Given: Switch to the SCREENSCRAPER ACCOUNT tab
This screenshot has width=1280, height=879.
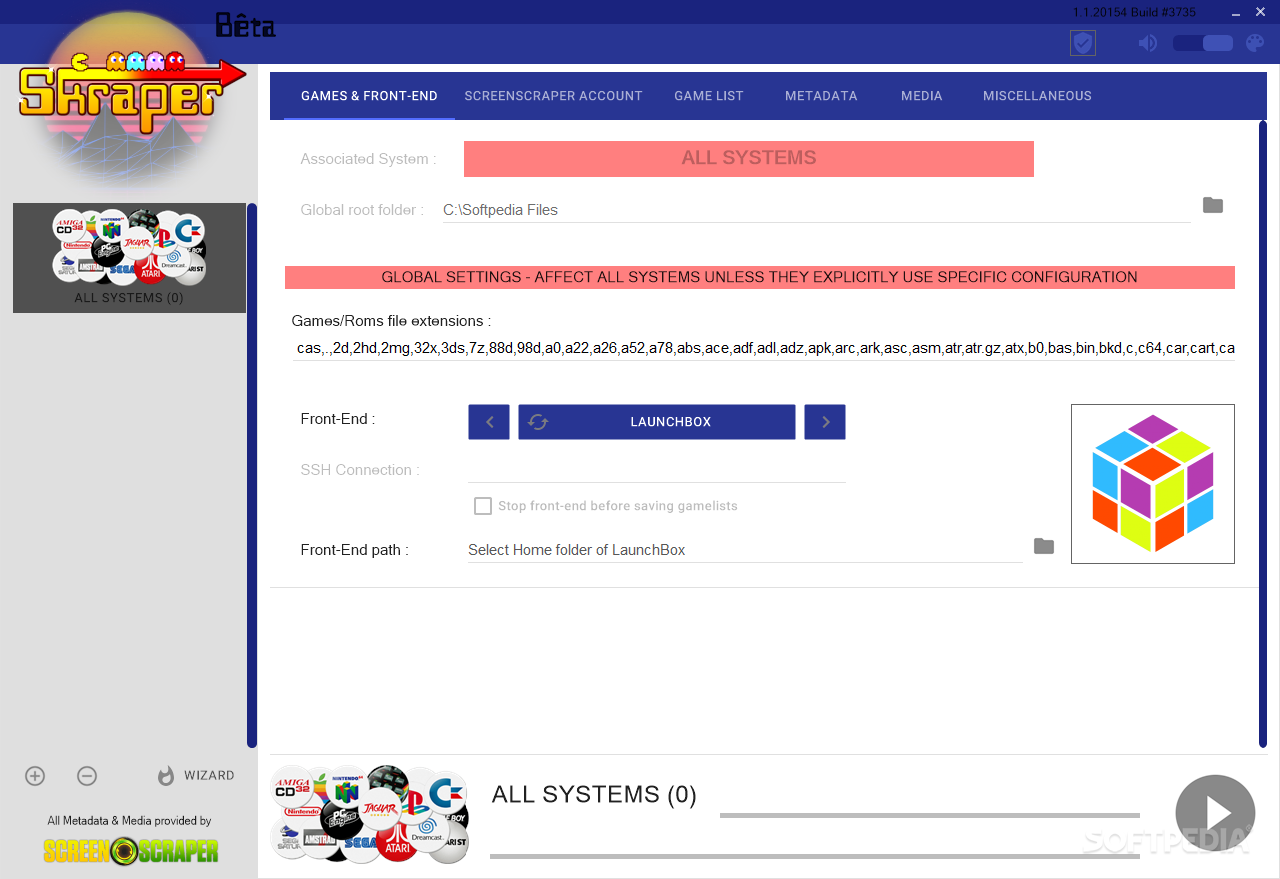Looking at the screenshot, I should (x=553, y=96).
